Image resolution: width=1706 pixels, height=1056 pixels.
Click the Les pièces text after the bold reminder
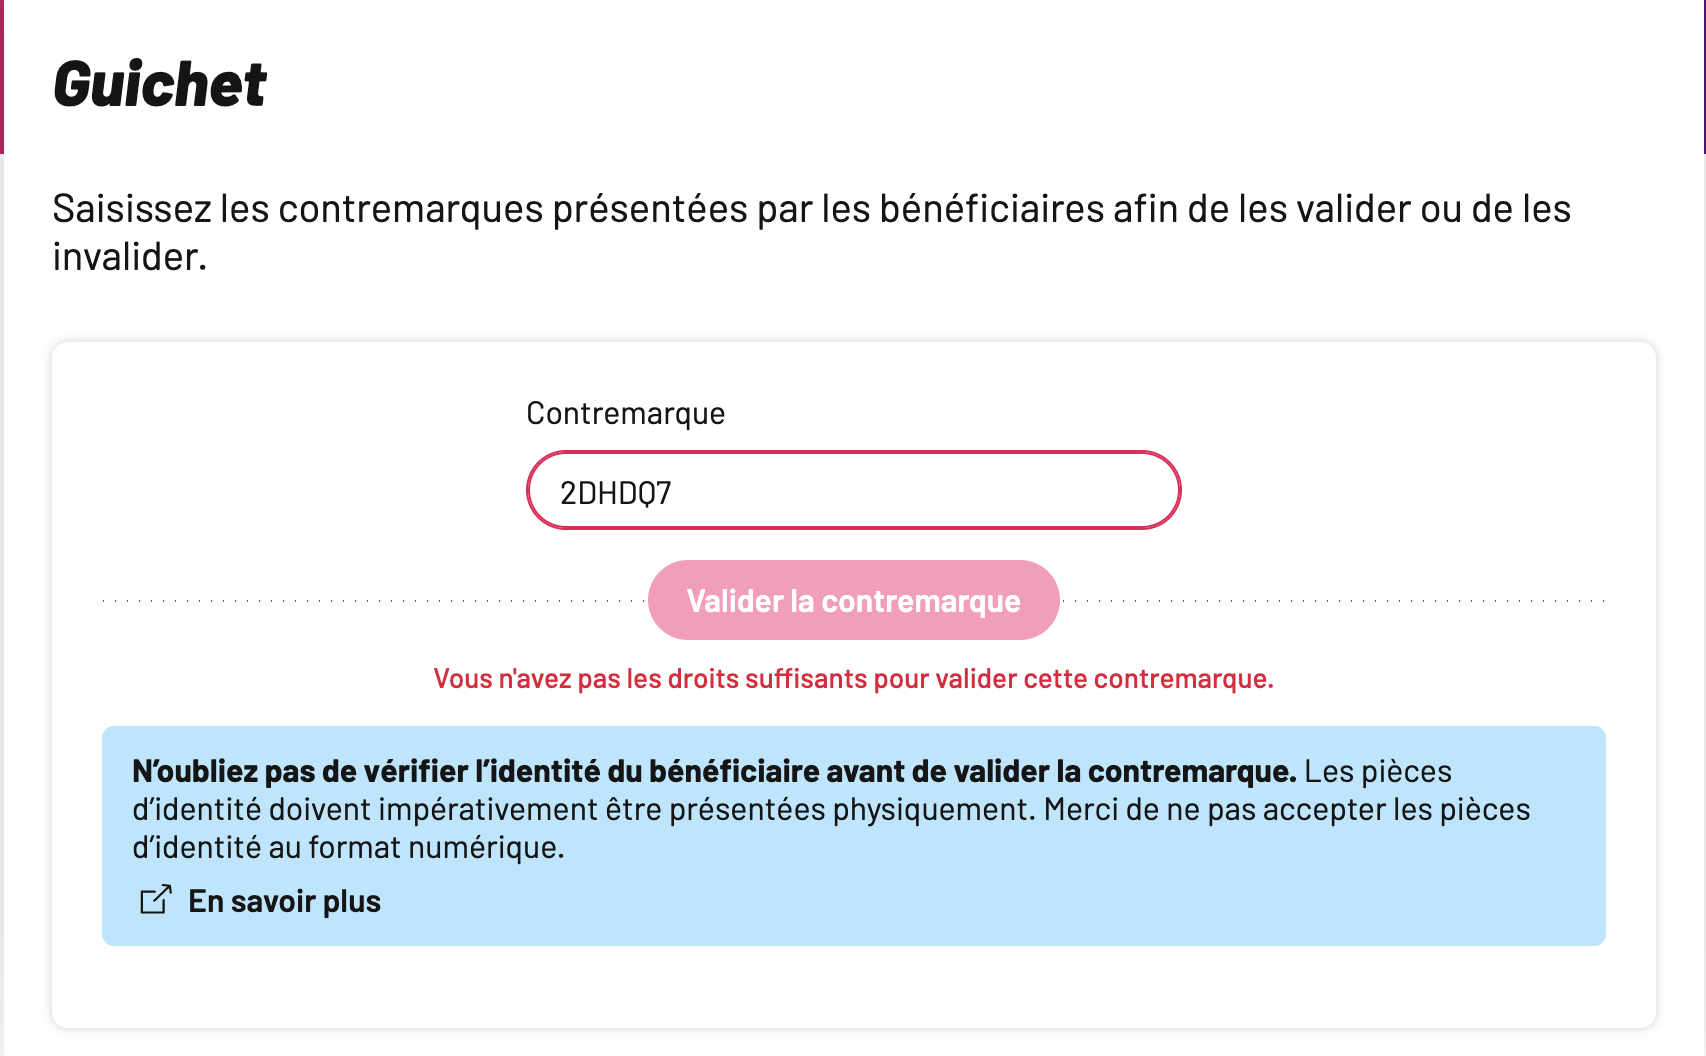(x=1378, y=771)
